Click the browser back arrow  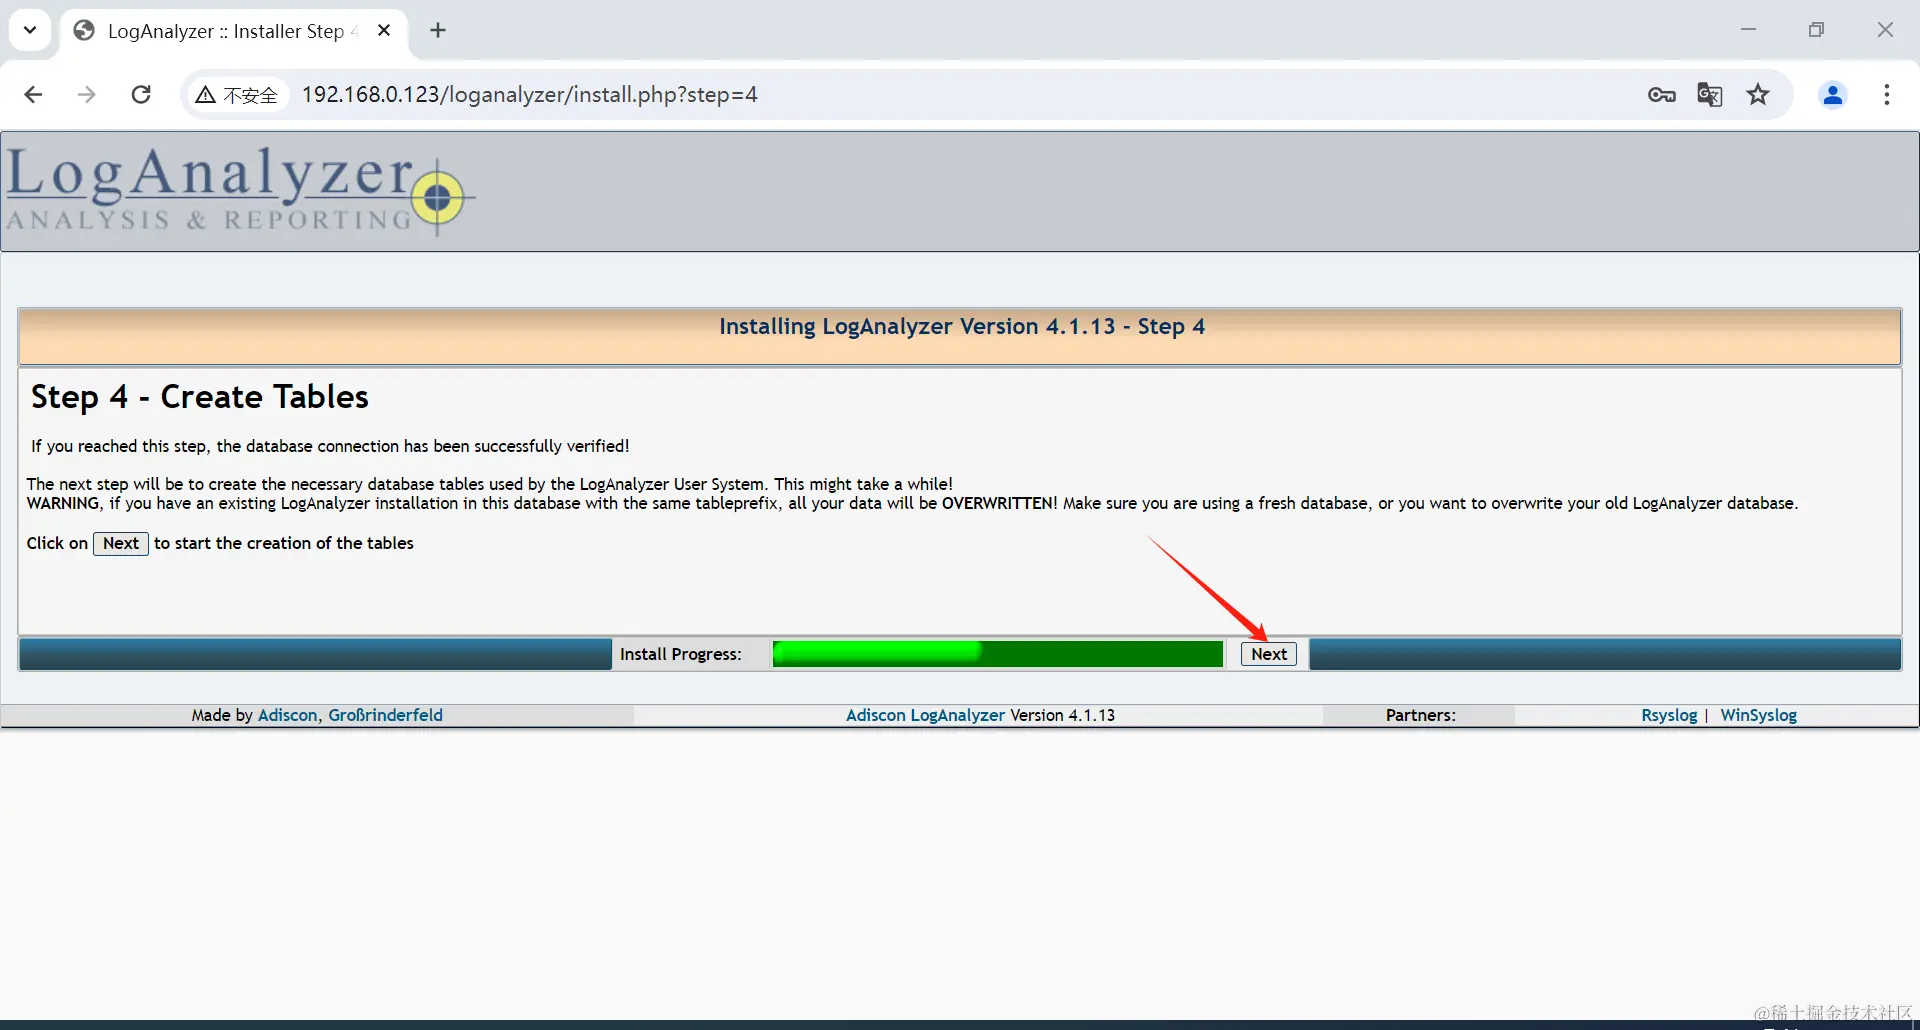[x=33, y=94]
